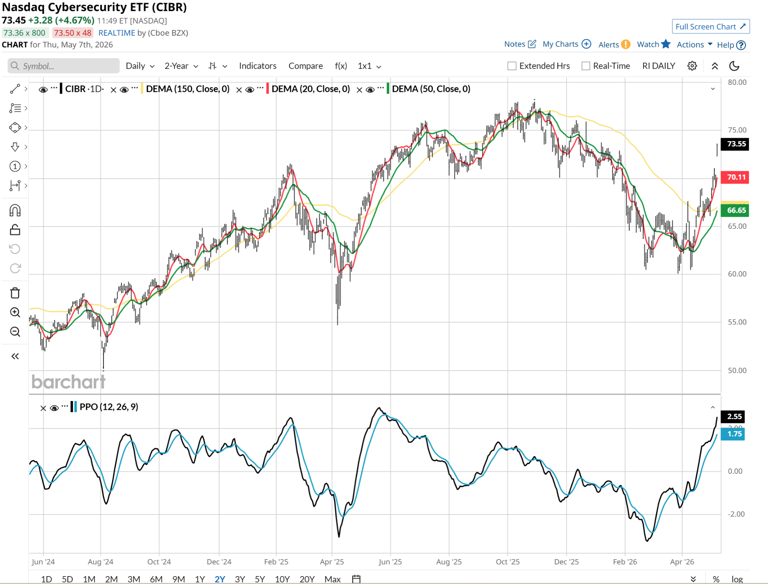Select the 1Y time range
This screenshot has height=584, width=768.
click(200, 579)
